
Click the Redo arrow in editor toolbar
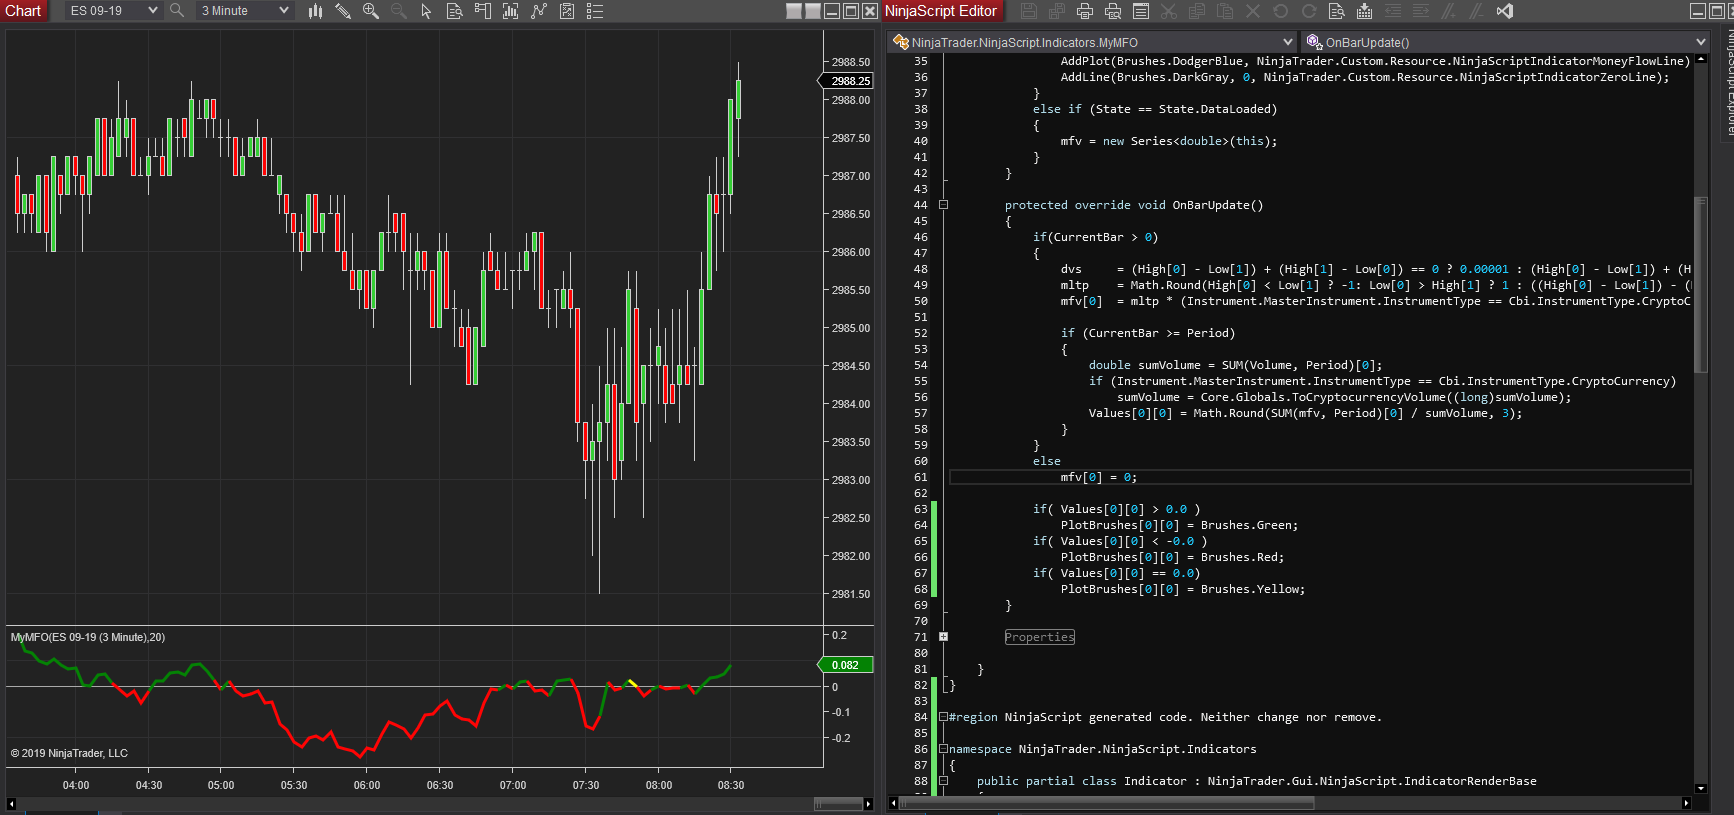point(1309,11)
